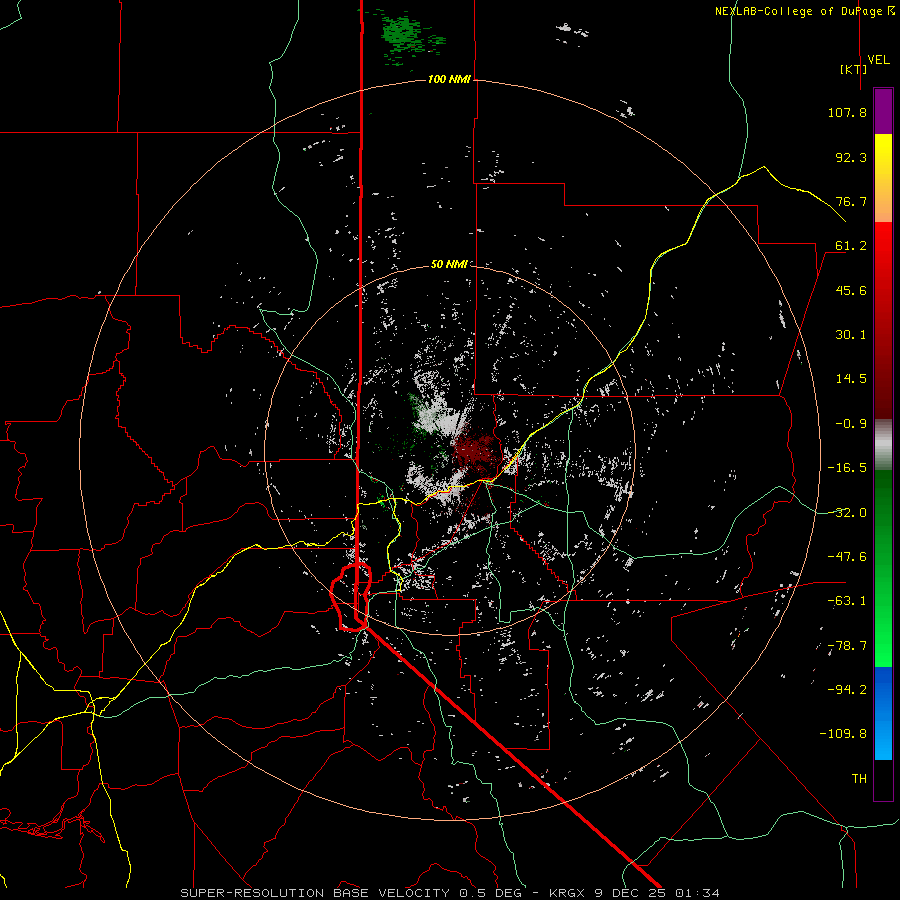Click the 50 NMI range ring label
900x900 pixels.
449,265
